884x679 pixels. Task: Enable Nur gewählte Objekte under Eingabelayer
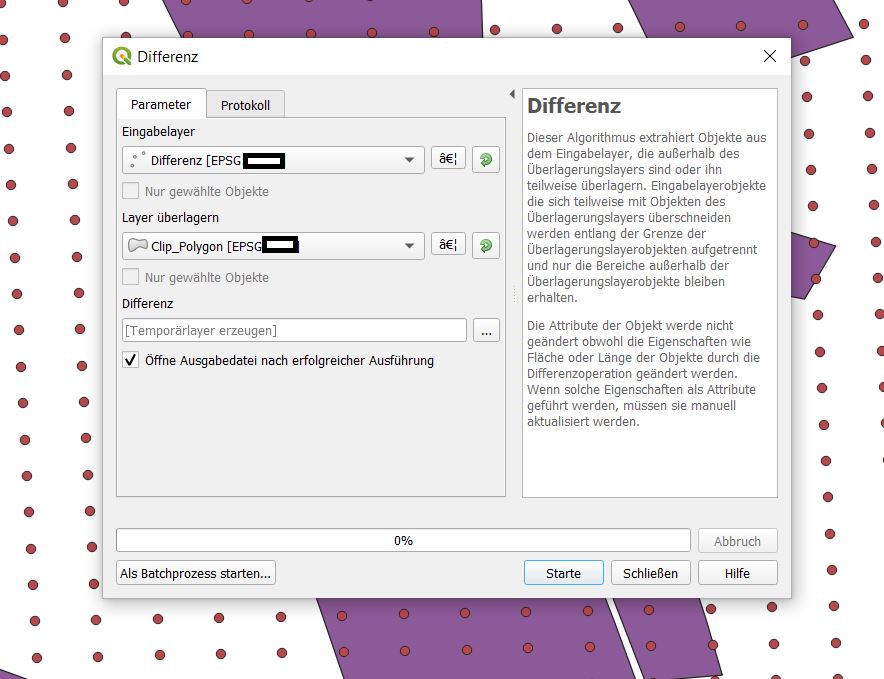[x=131, y=191]
